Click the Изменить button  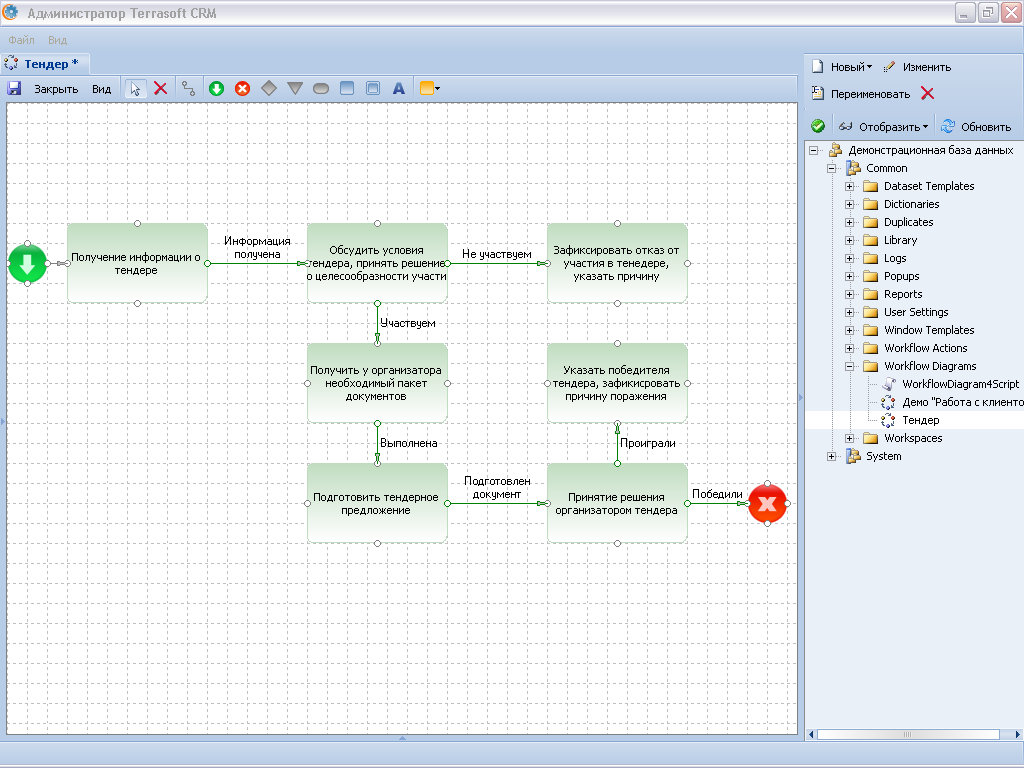tap(917, 67)
